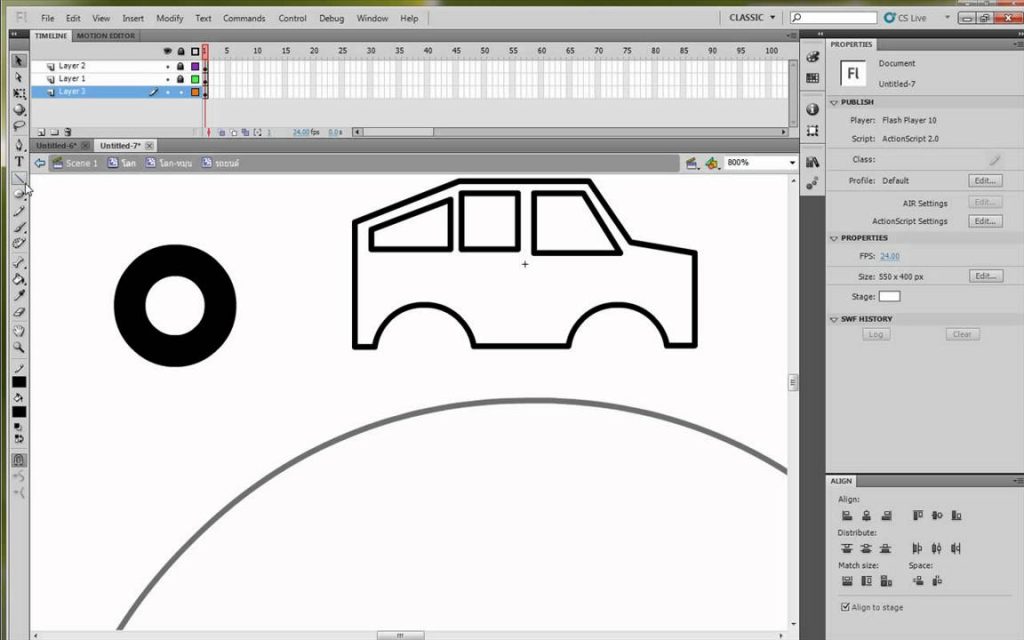Toggle Layer 2 purple outline square
Viewport: 1024px width, 640px height.
195,66
